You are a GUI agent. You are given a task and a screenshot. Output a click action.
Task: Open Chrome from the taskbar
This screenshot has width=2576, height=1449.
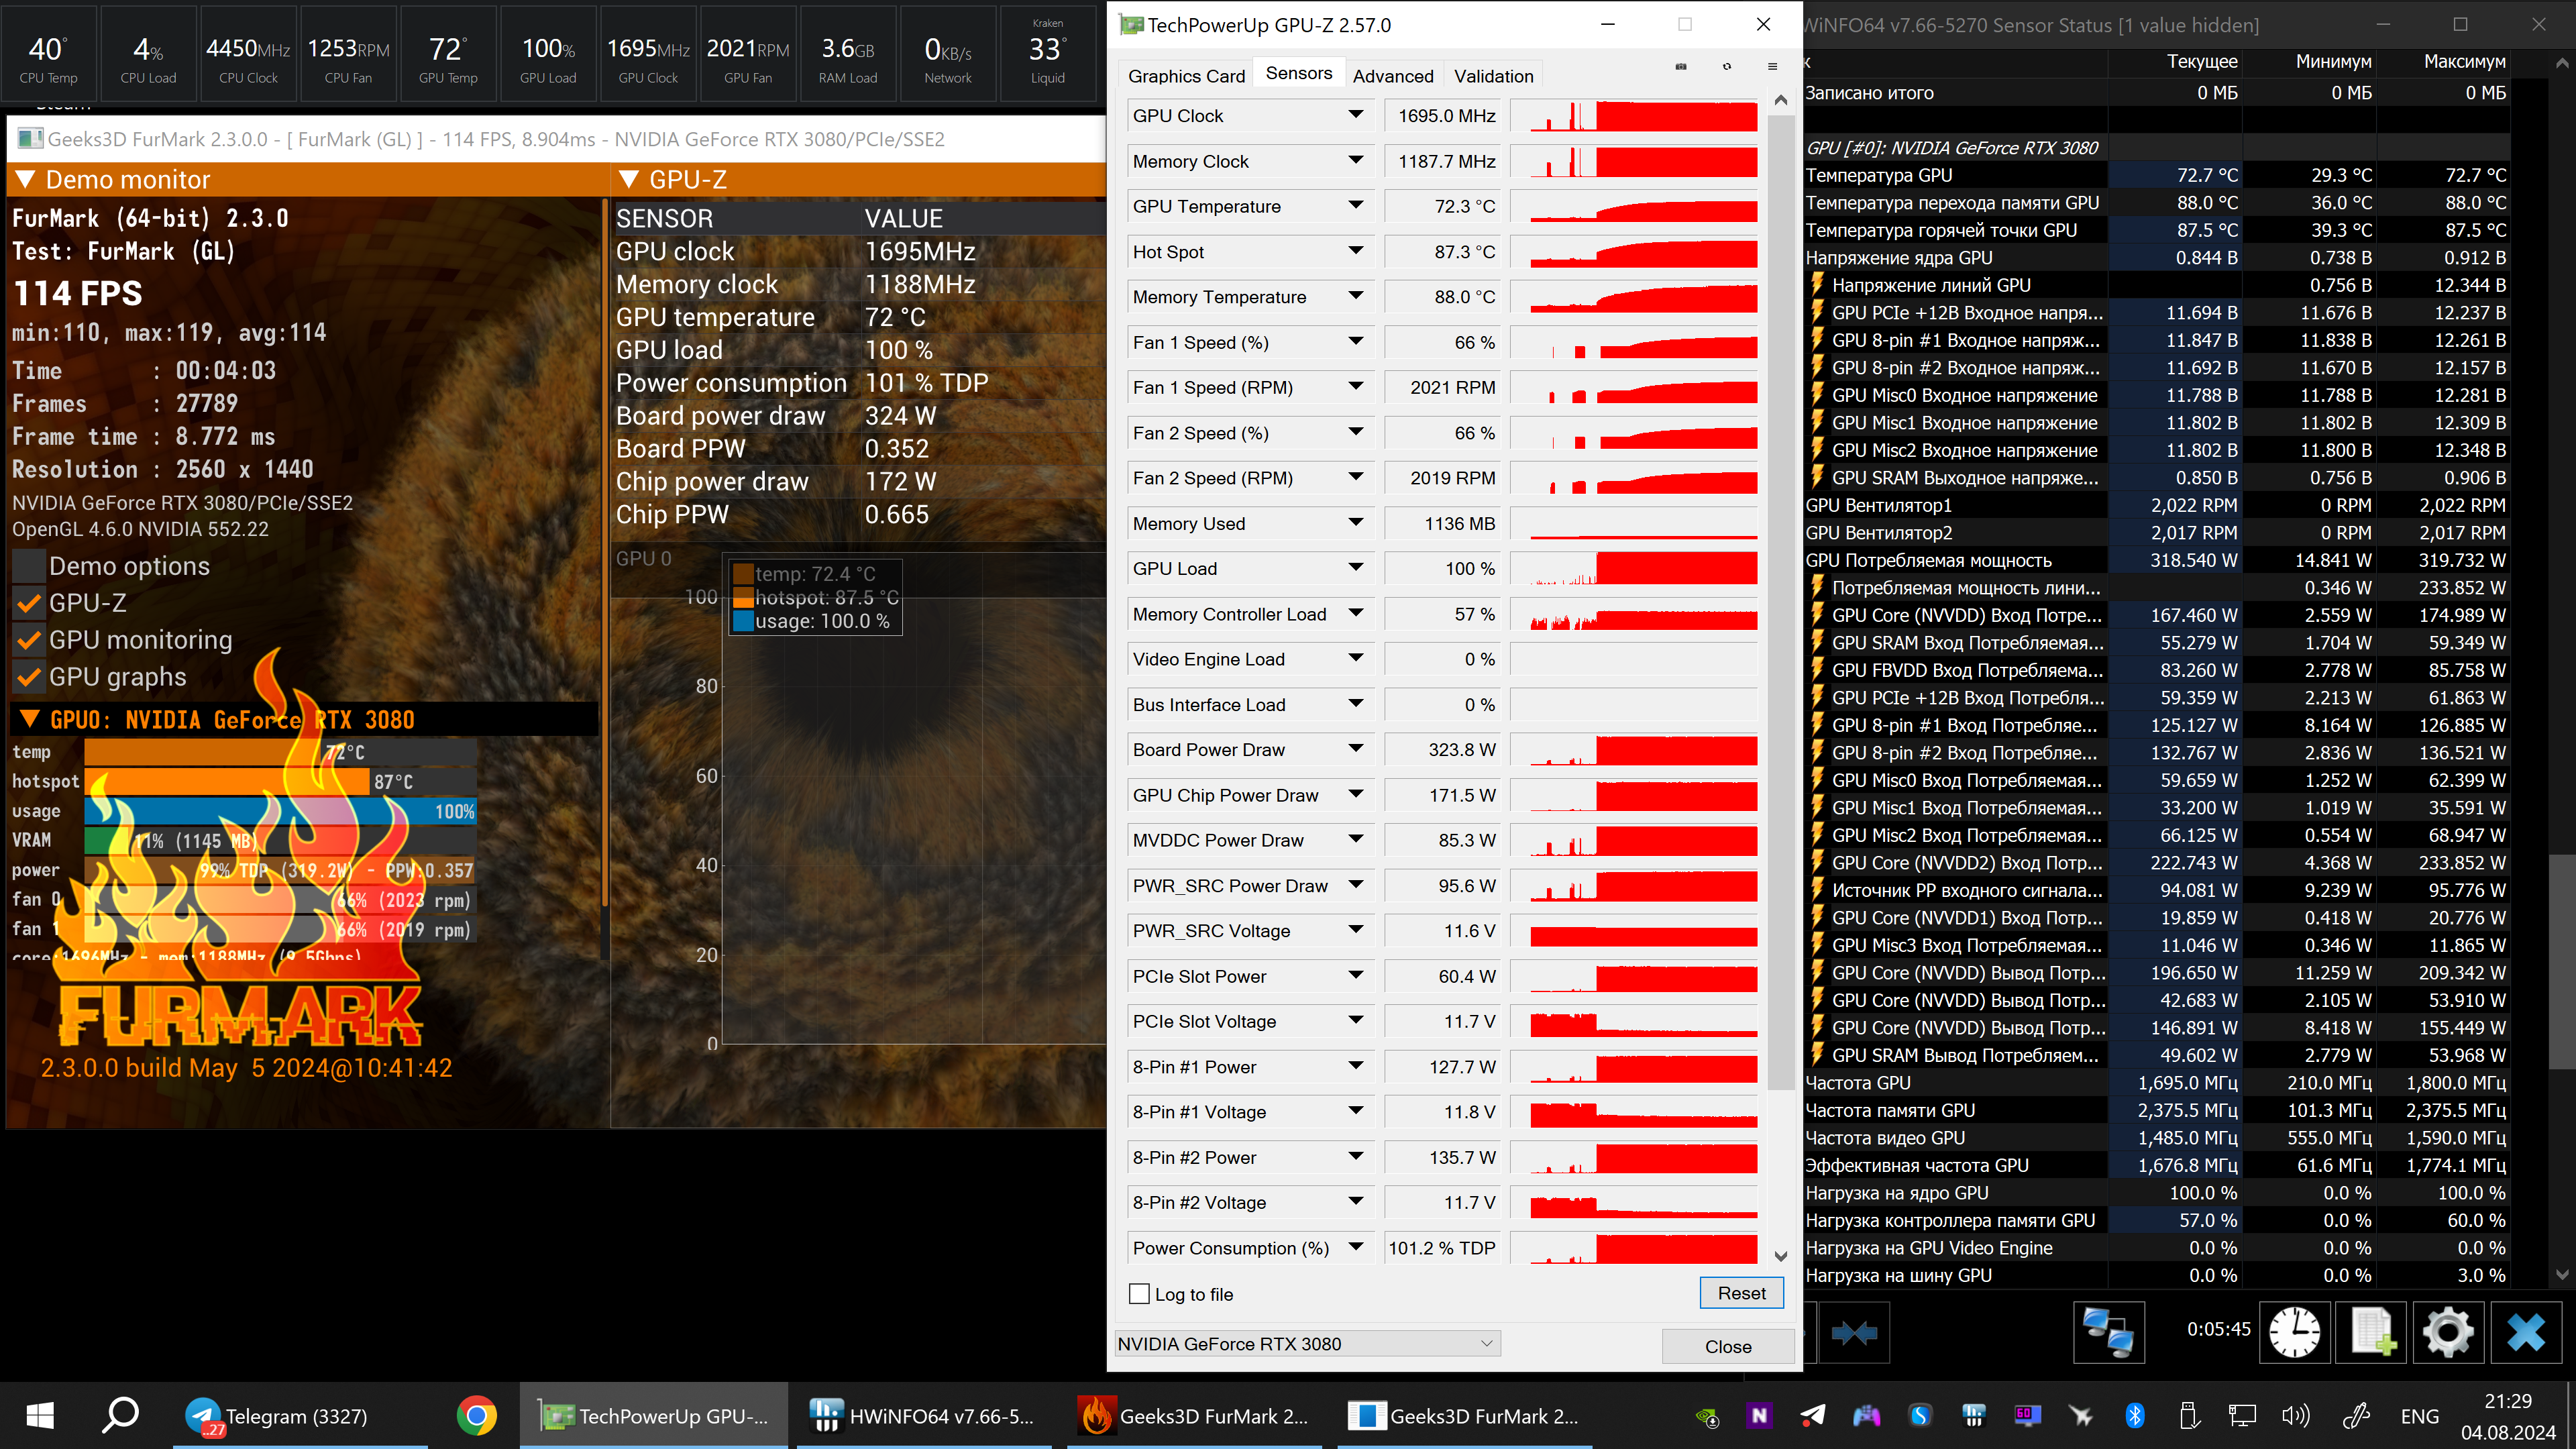477,1416
